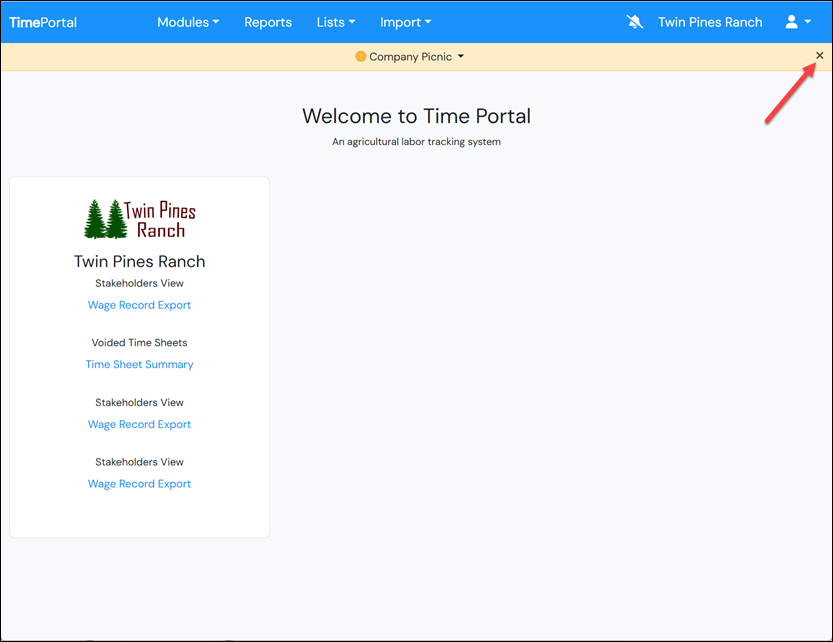833x642 pixels.
Task: Open Wage Record Export directly below Time Sheet Summary section
Action: click(x=139, y=424)
